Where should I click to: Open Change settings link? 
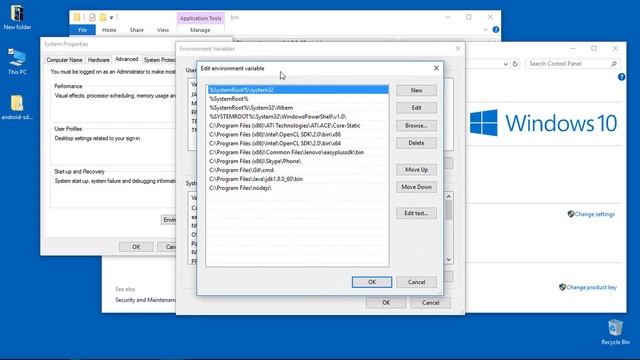point(594,214)
